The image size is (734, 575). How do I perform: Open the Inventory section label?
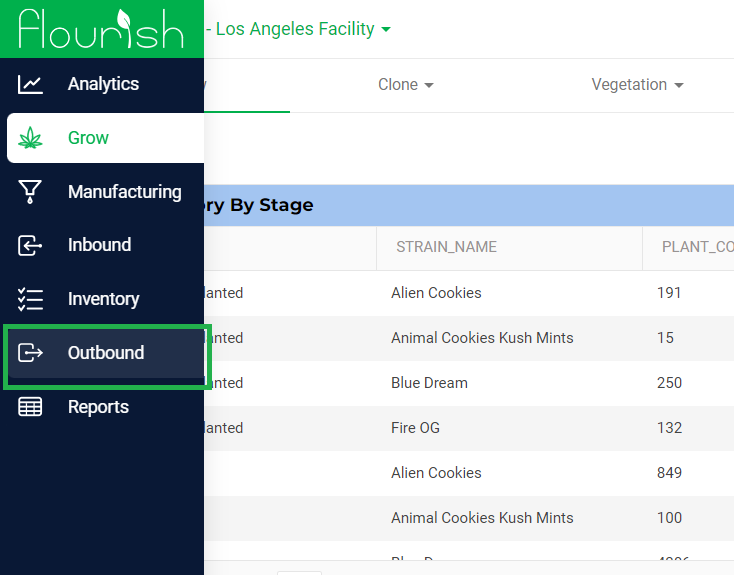[x=103, y=299]
